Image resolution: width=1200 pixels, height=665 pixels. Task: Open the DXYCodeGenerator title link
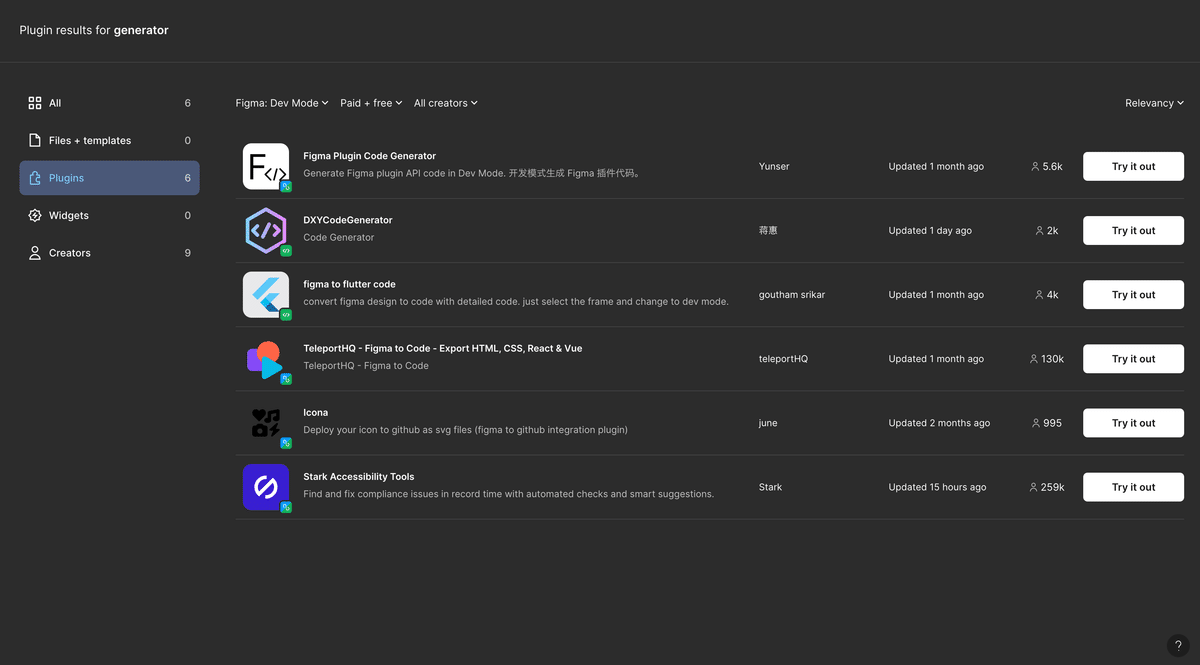pos(348,220)
